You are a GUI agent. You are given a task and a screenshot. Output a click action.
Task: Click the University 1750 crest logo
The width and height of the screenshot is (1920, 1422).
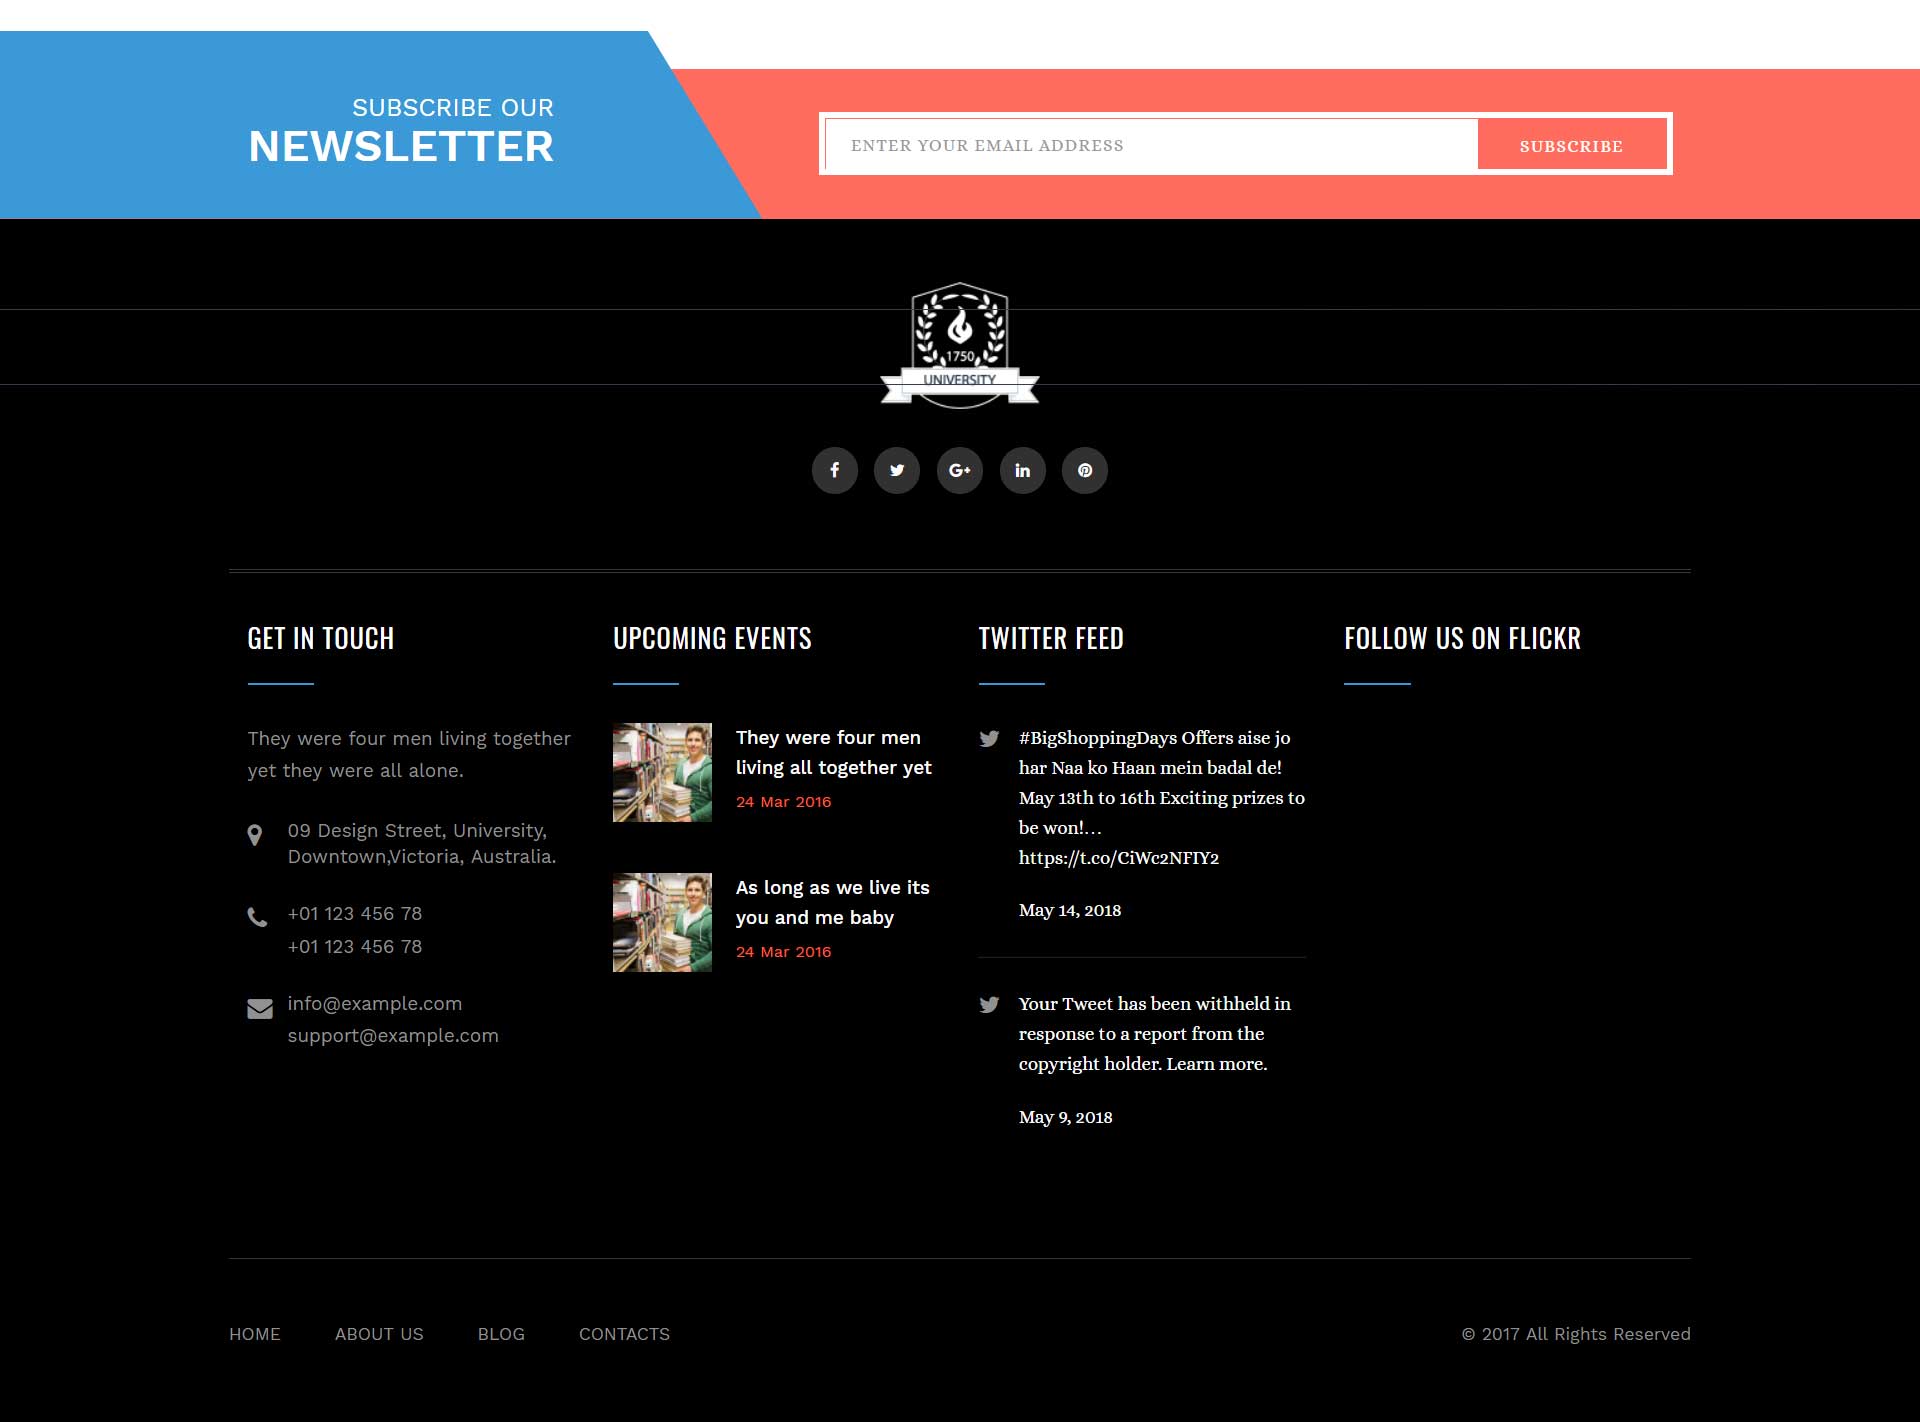959,345
